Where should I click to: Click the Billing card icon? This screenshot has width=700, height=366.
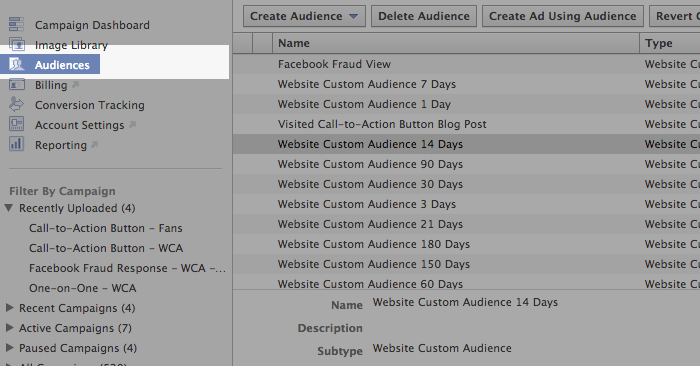pos(17,84)
